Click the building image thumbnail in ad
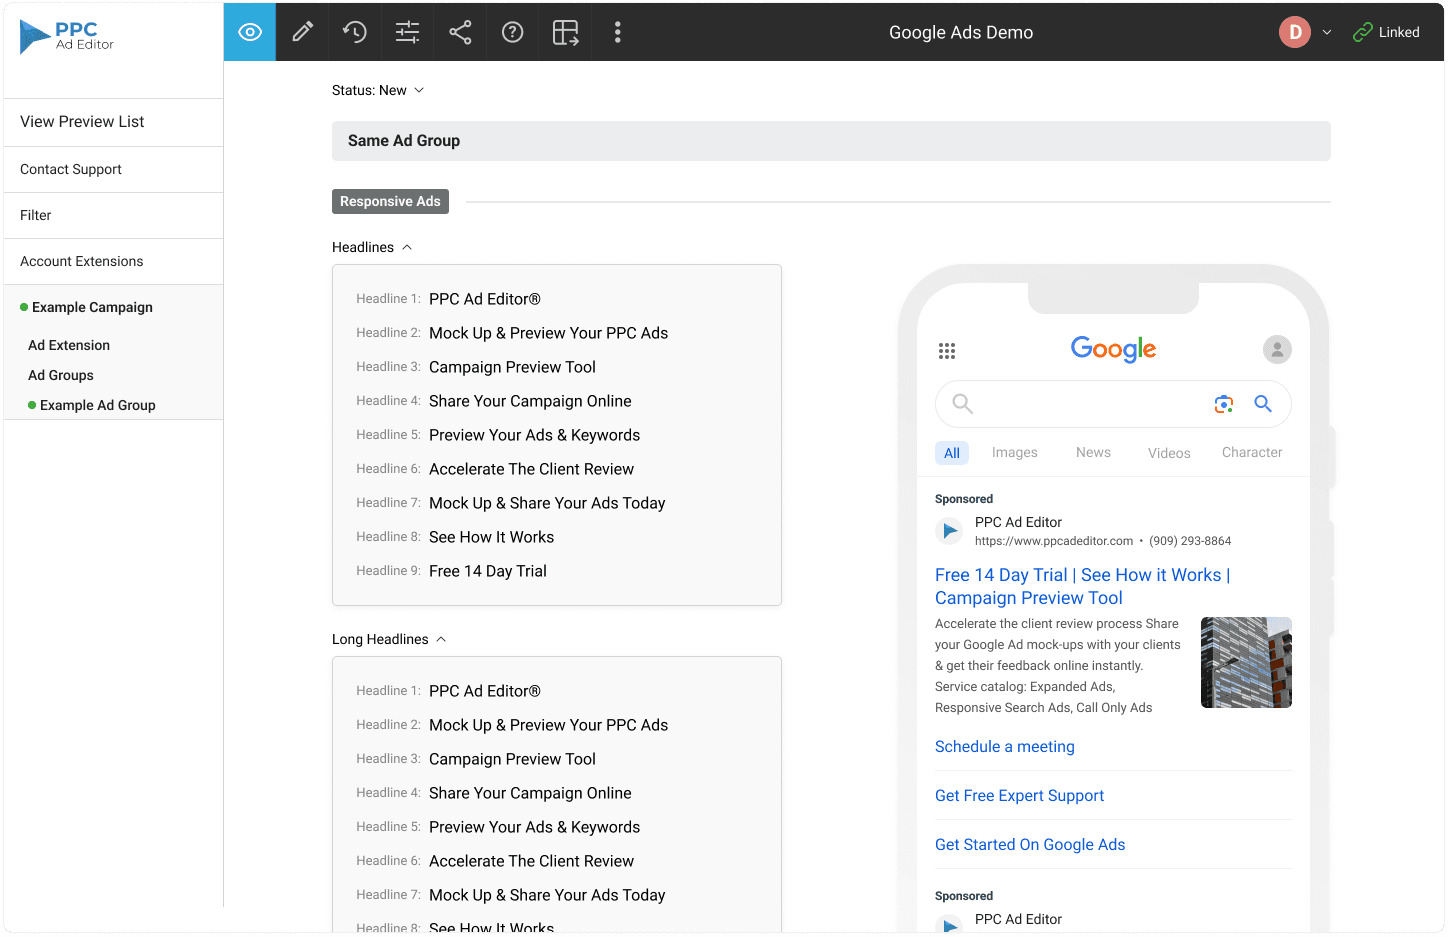1448x937 pixels. [x=1246, y=662]
